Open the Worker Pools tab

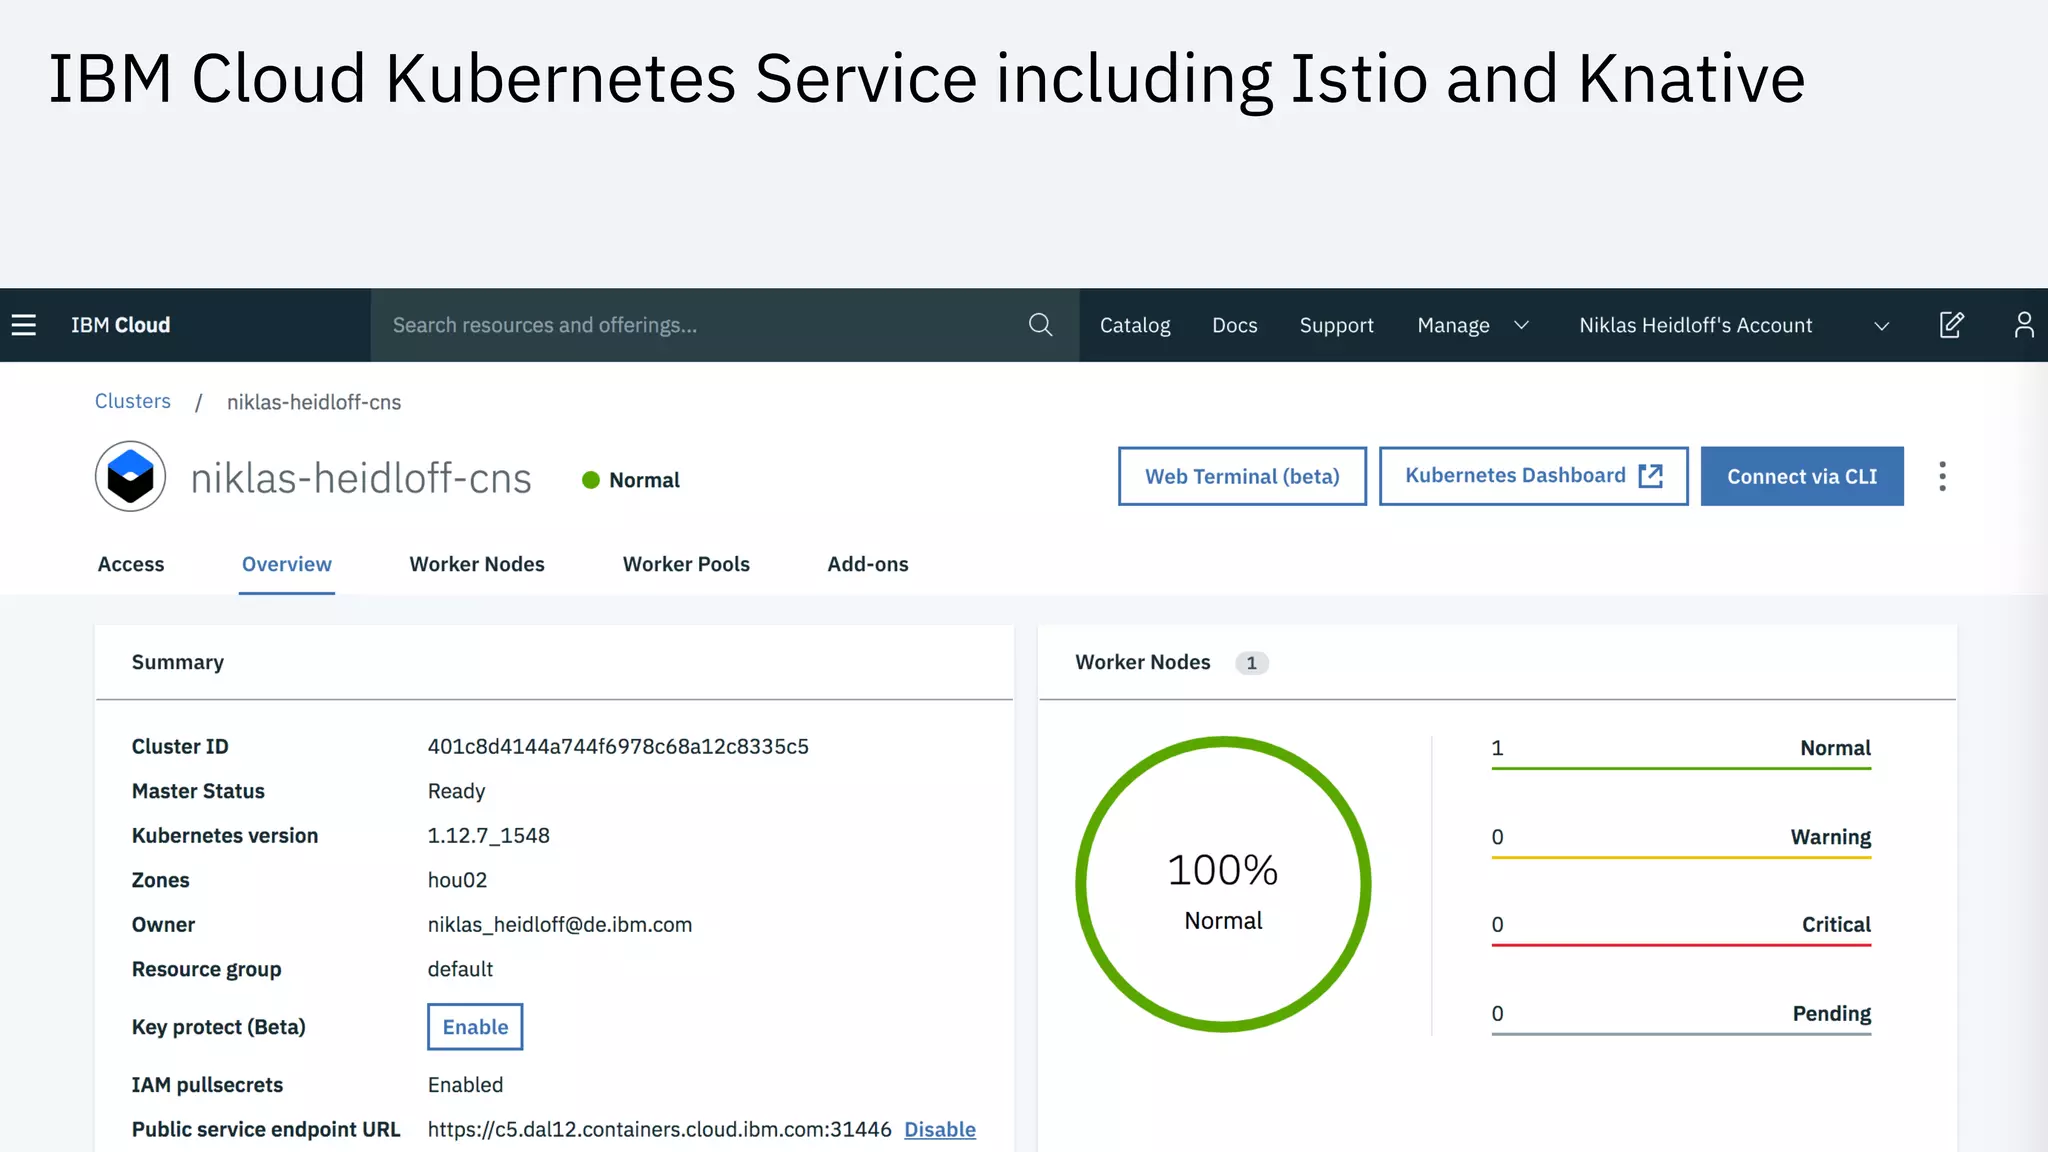(x=686, y=564)
